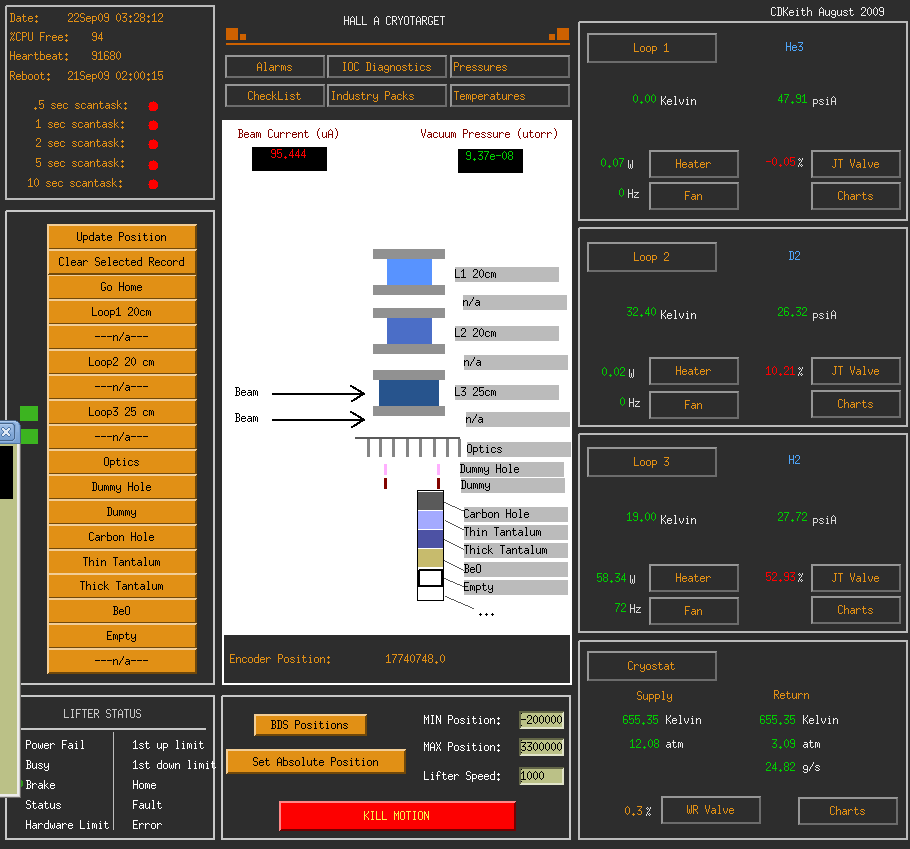Open the Temperatures screen
910x849 pixels.
pyautogui.click(x=510, y=96)
